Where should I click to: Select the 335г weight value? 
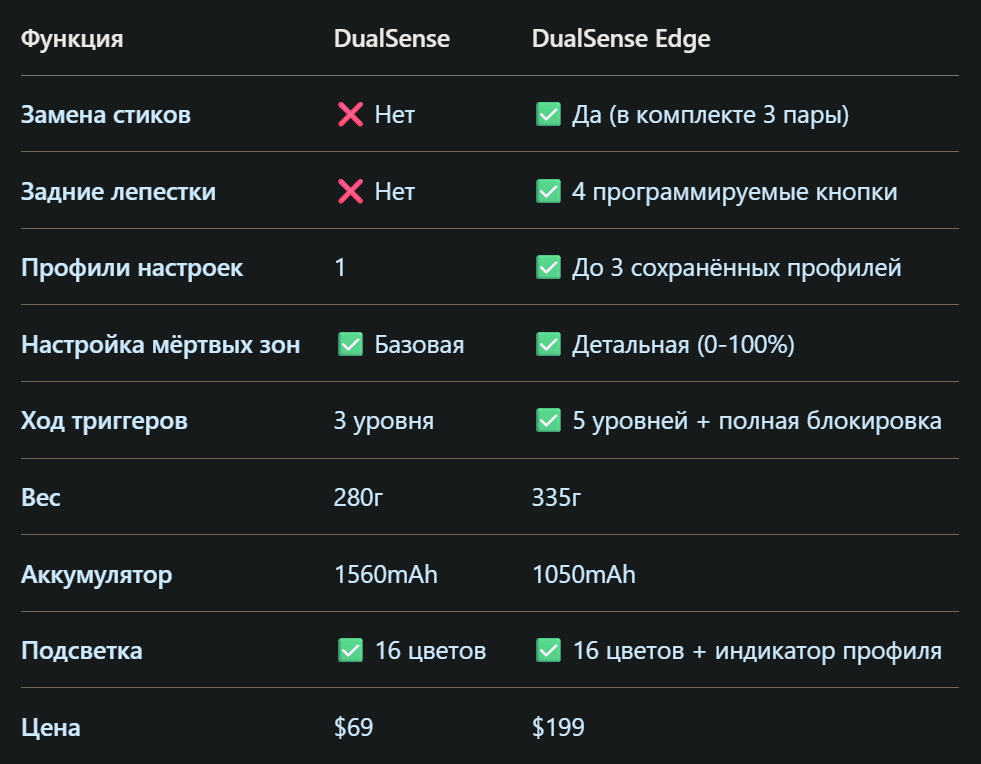pos(556,498)
